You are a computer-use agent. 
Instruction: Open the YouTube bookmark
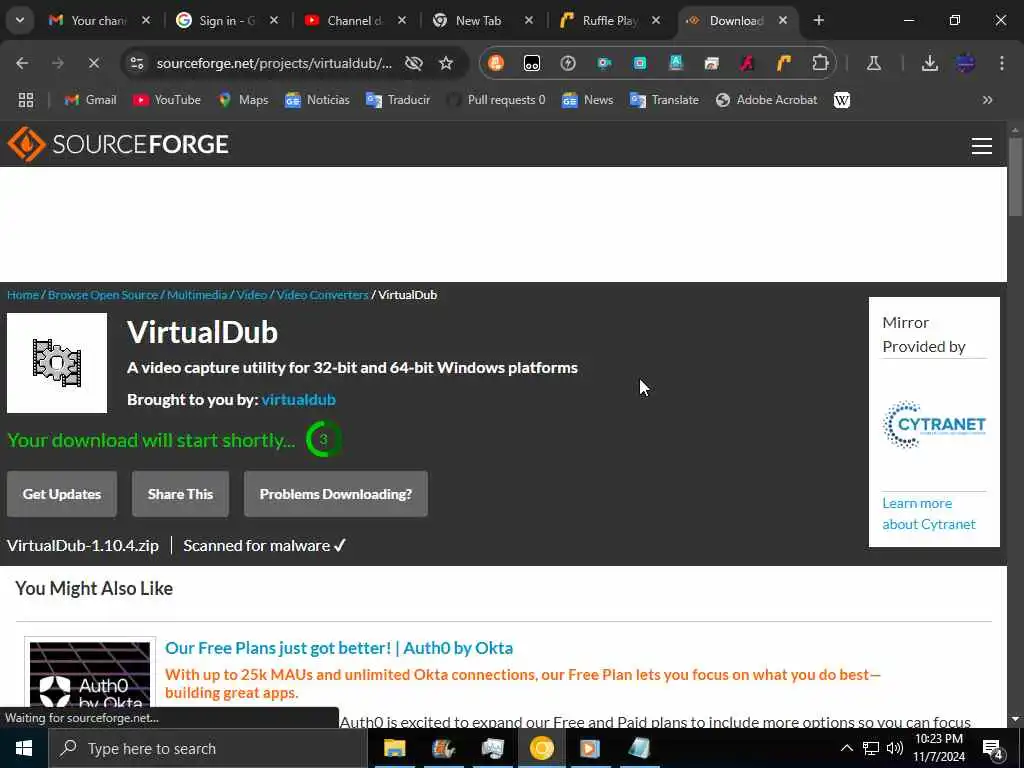(x=167, y=100)
